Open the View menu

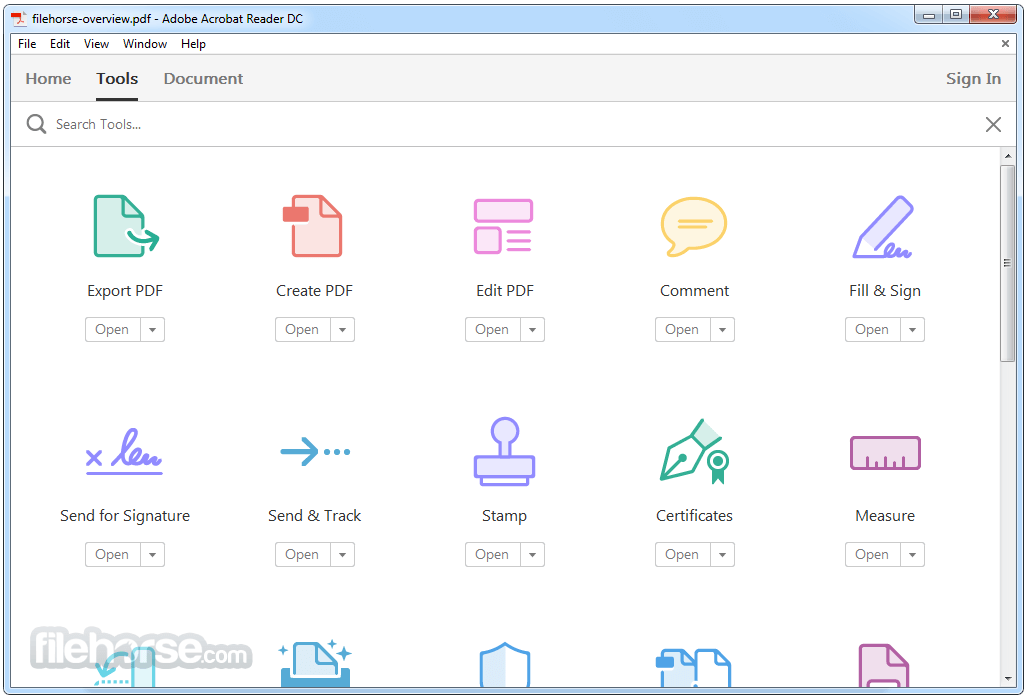96,44
